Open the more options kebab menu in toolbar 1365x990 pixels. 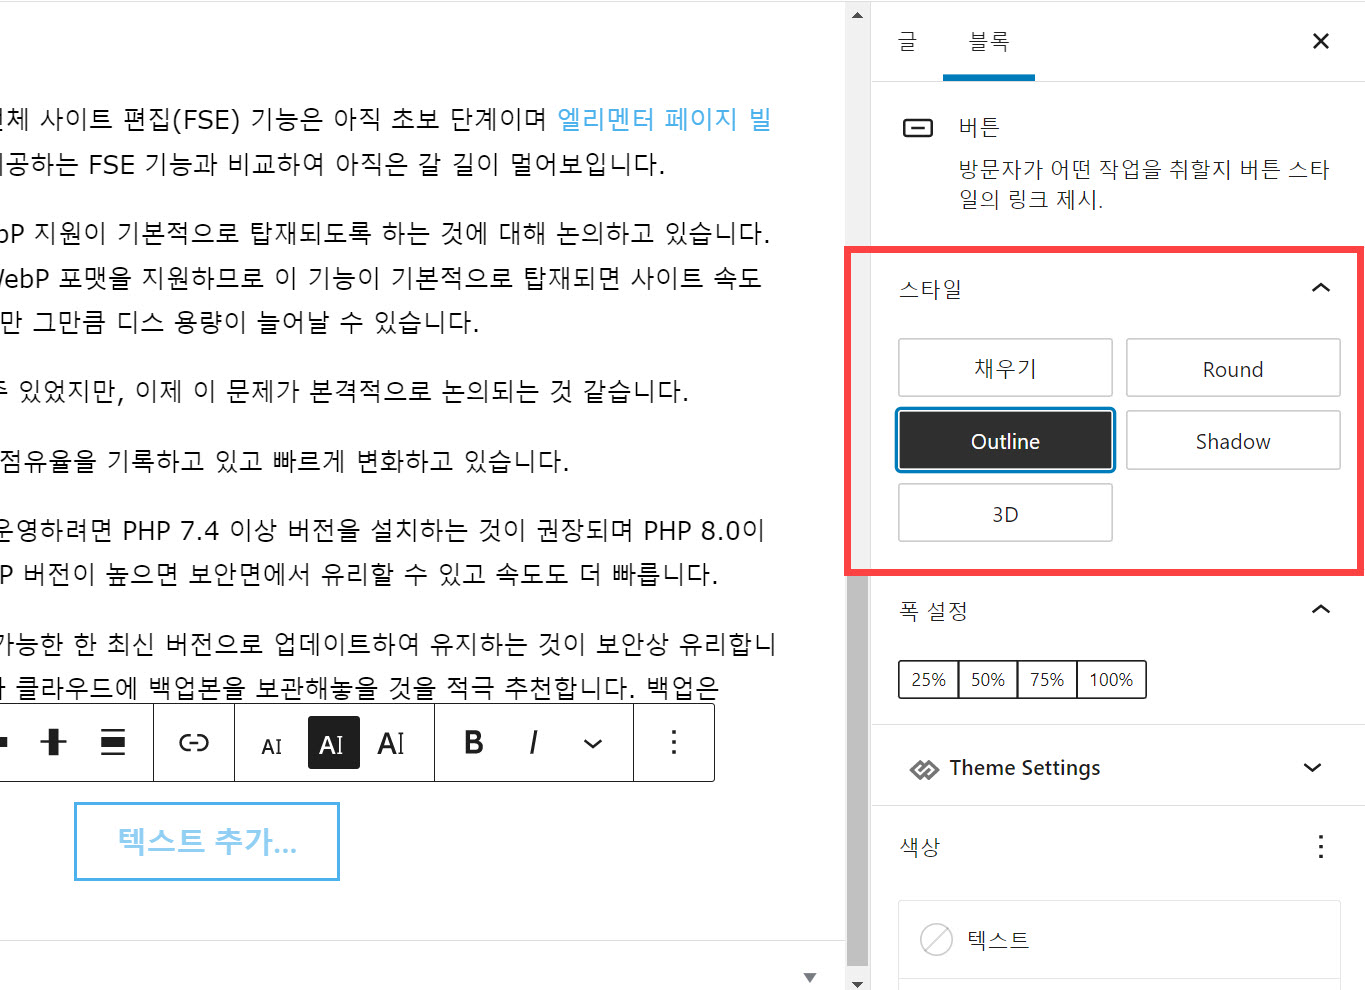(x=673, y=742)
